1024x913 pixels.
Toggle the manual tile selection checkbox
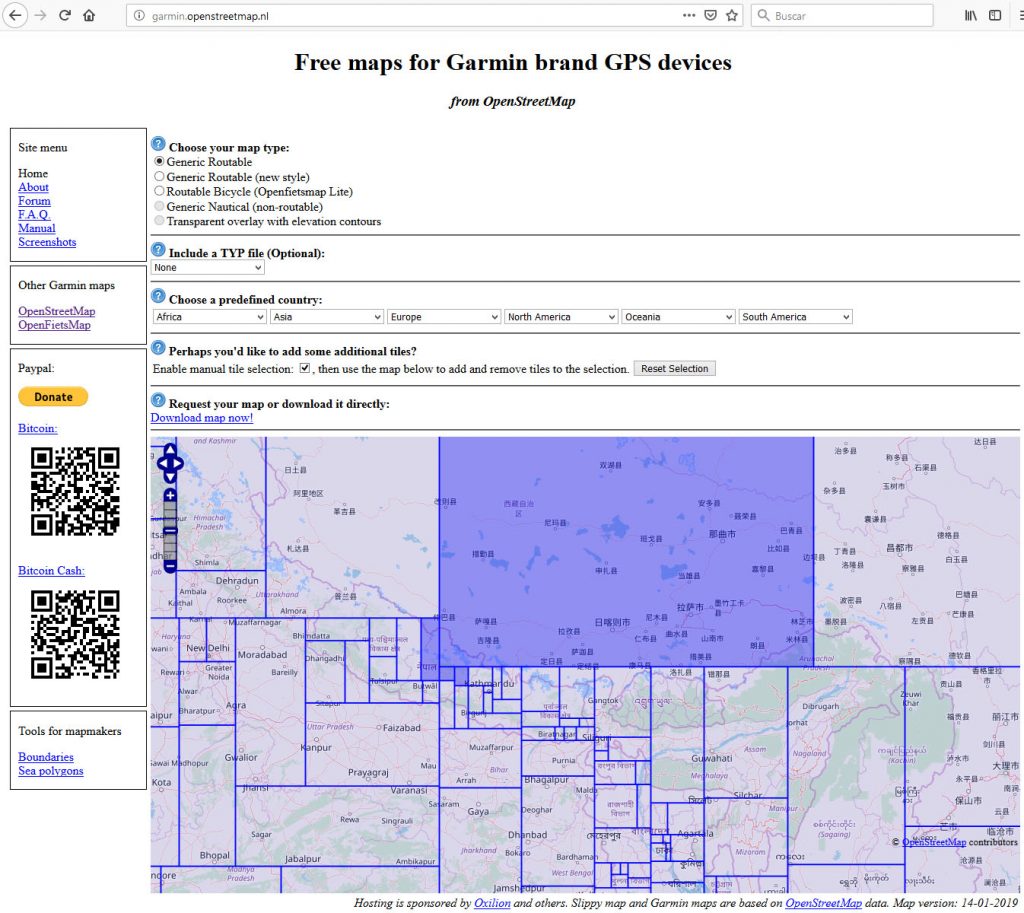click(304, 368)
